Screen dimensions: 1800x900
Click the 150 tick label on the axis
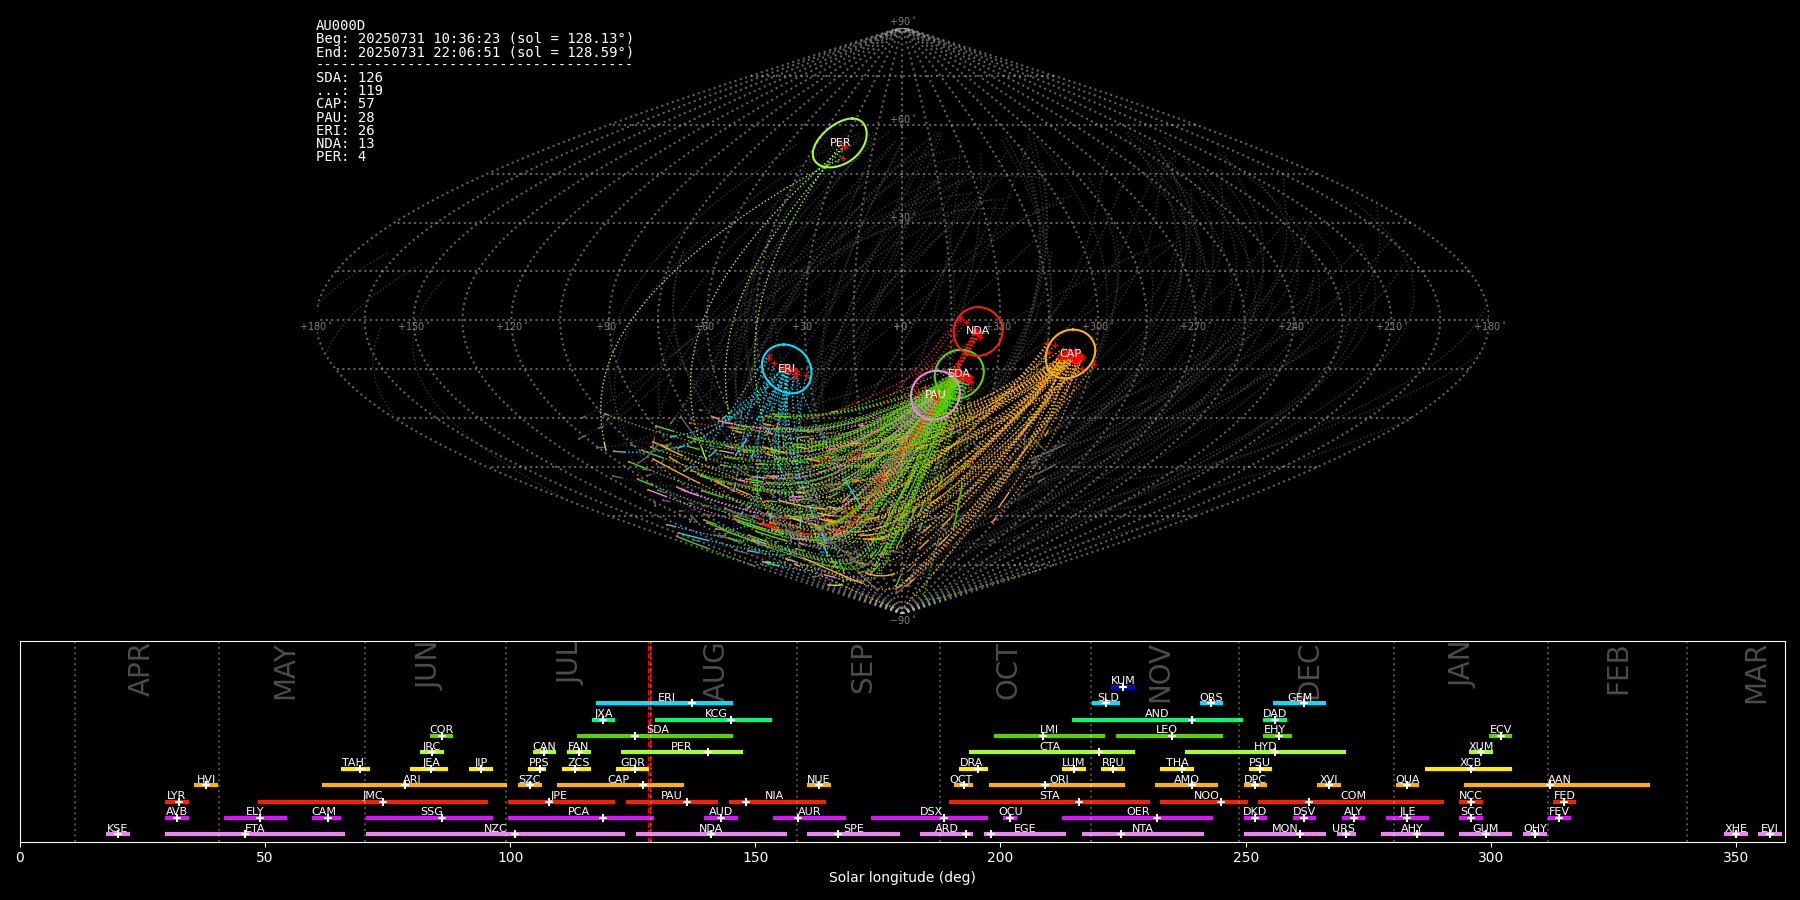(755, 858)
